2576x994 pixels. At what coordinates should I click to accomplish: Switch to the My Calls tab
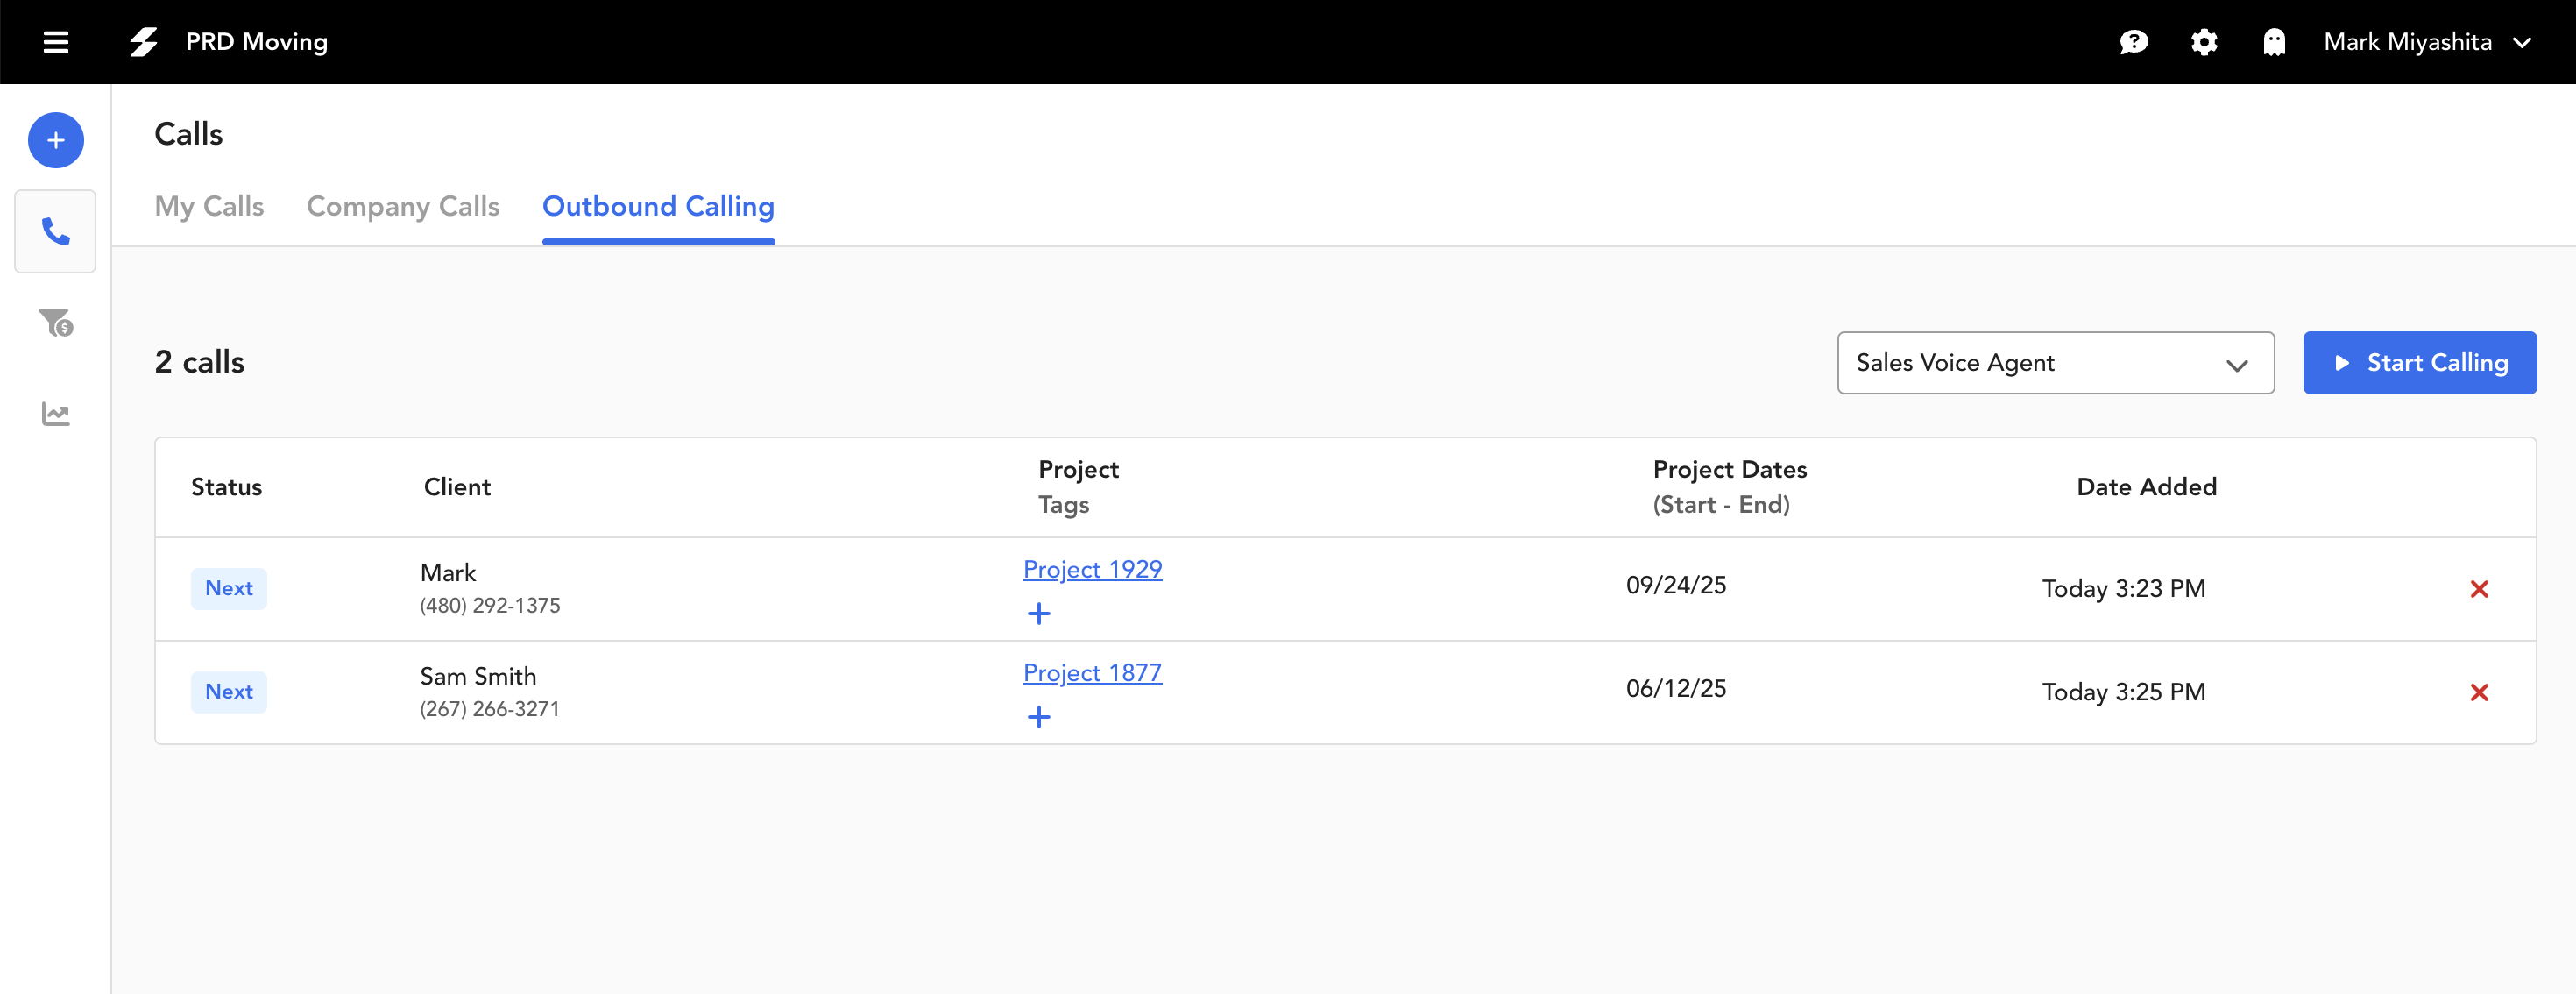click(x=209, y=206)
